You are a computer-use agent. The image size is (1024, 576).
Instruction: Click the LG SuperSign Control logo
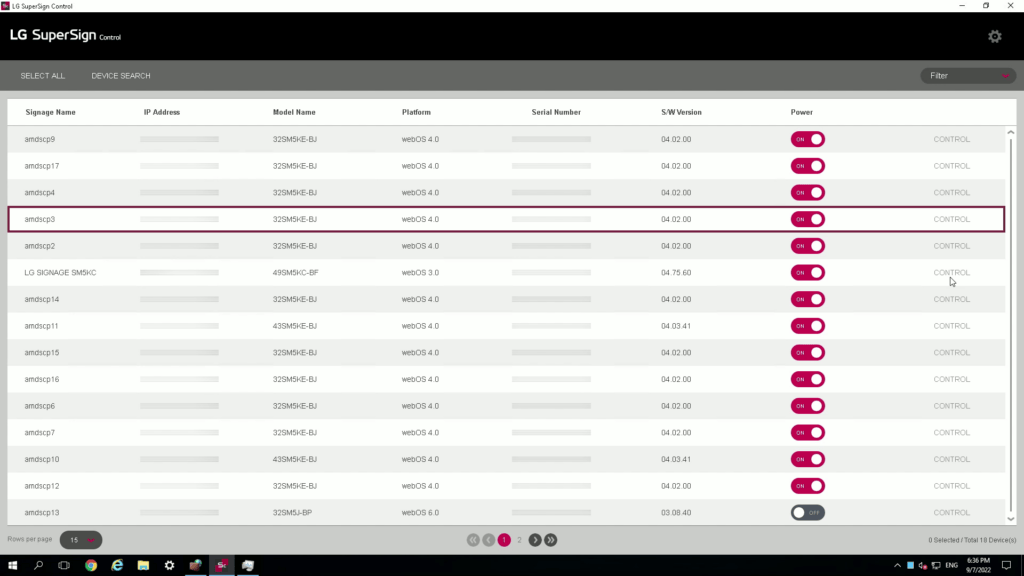[x=65, y=35]
